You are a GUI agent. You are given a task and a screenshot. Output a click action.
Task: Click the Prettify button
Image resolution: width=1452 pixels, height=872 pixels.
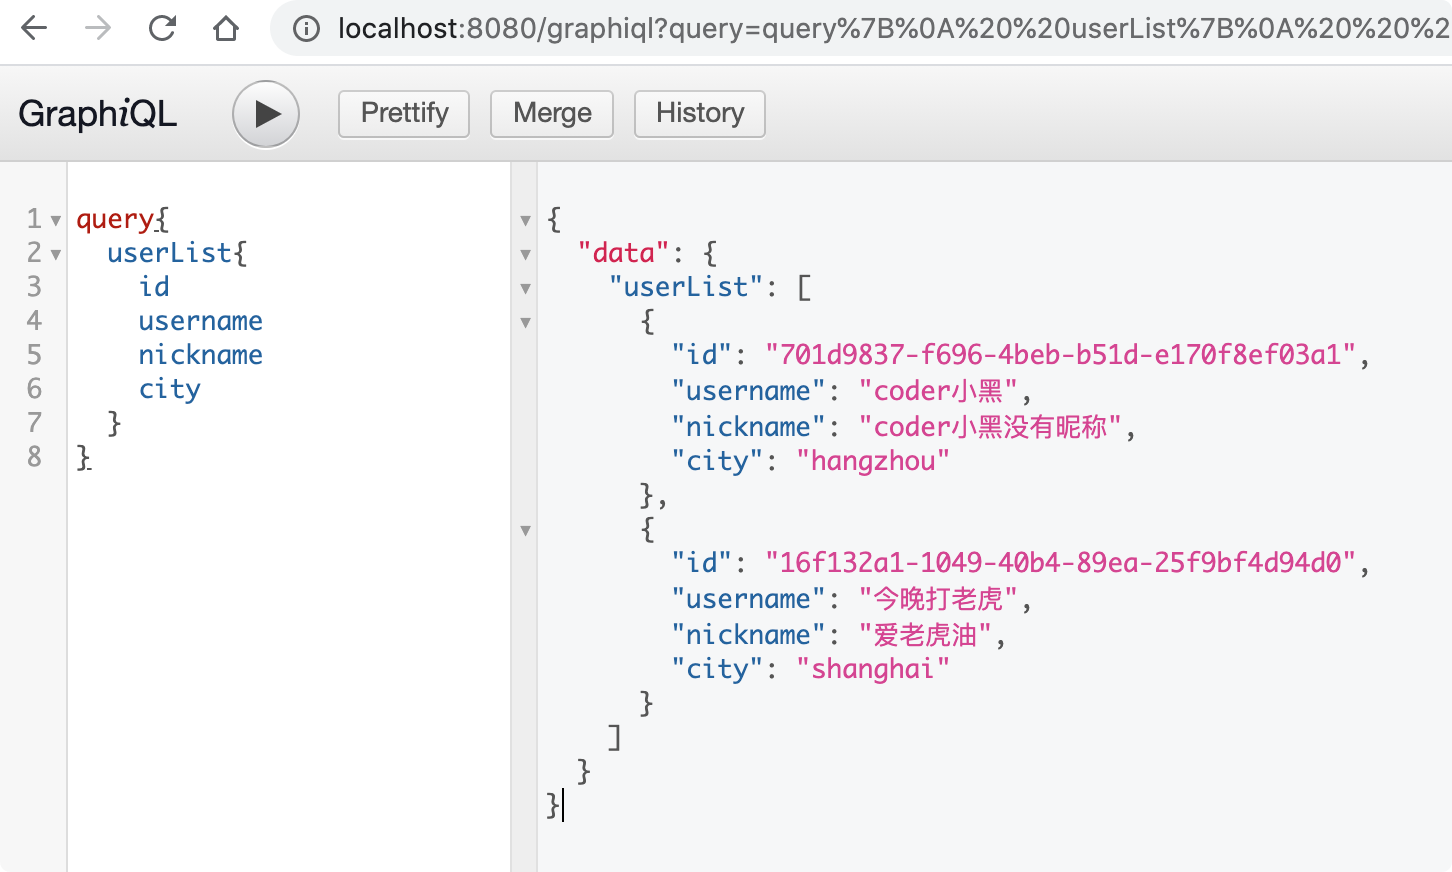click(x=404, y=114)
